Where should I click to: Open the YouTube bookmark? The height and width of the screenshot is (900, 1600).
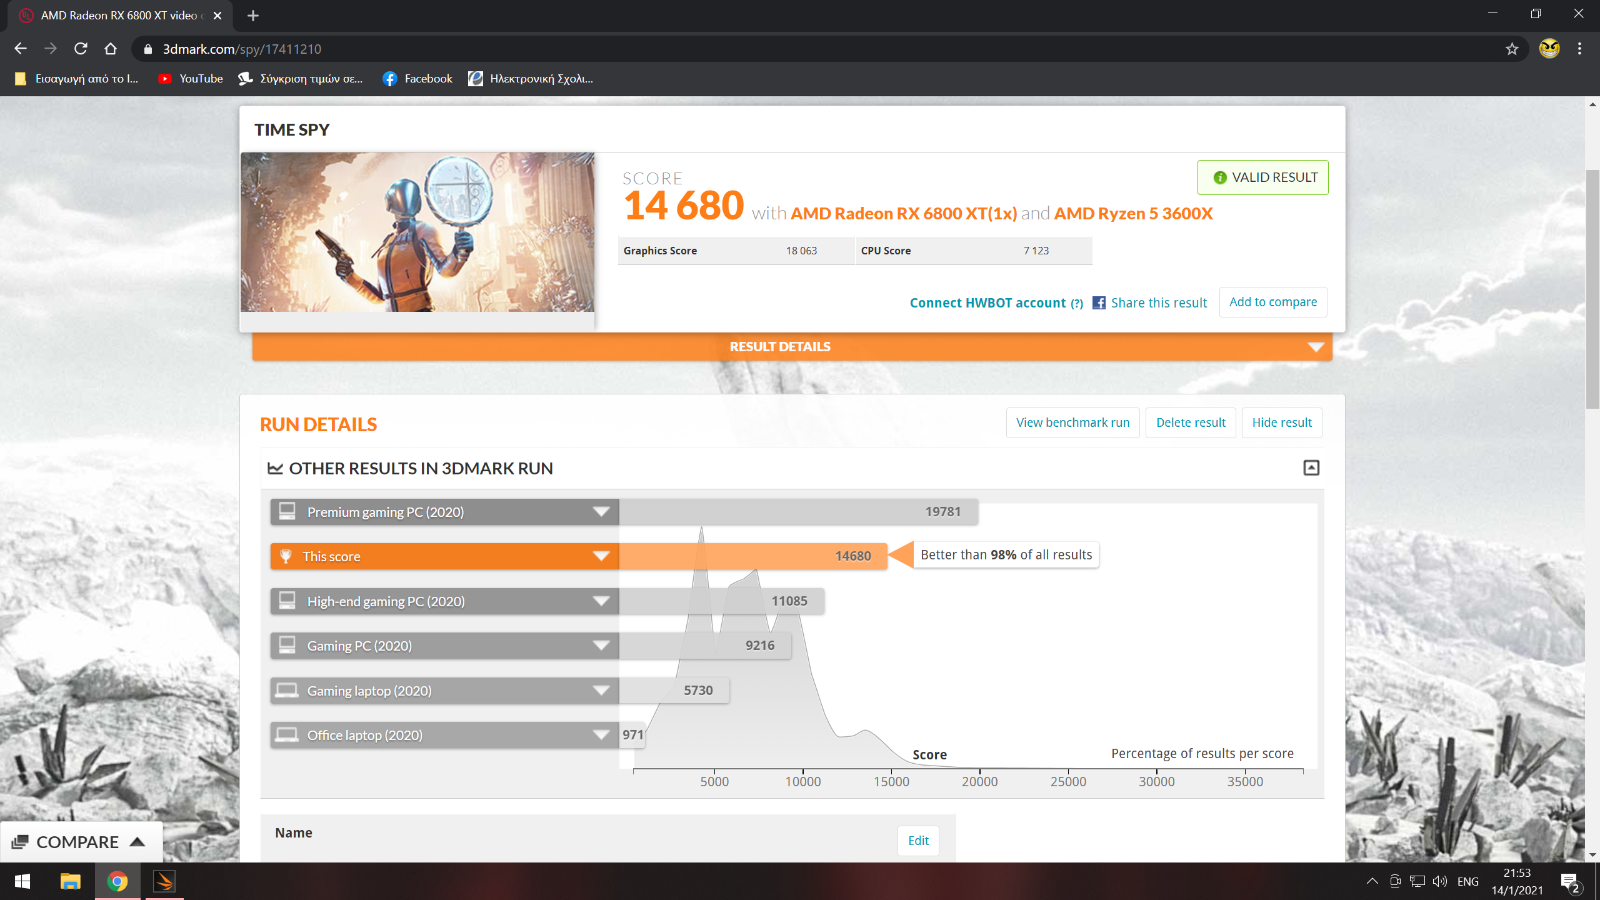pos(191,78)
